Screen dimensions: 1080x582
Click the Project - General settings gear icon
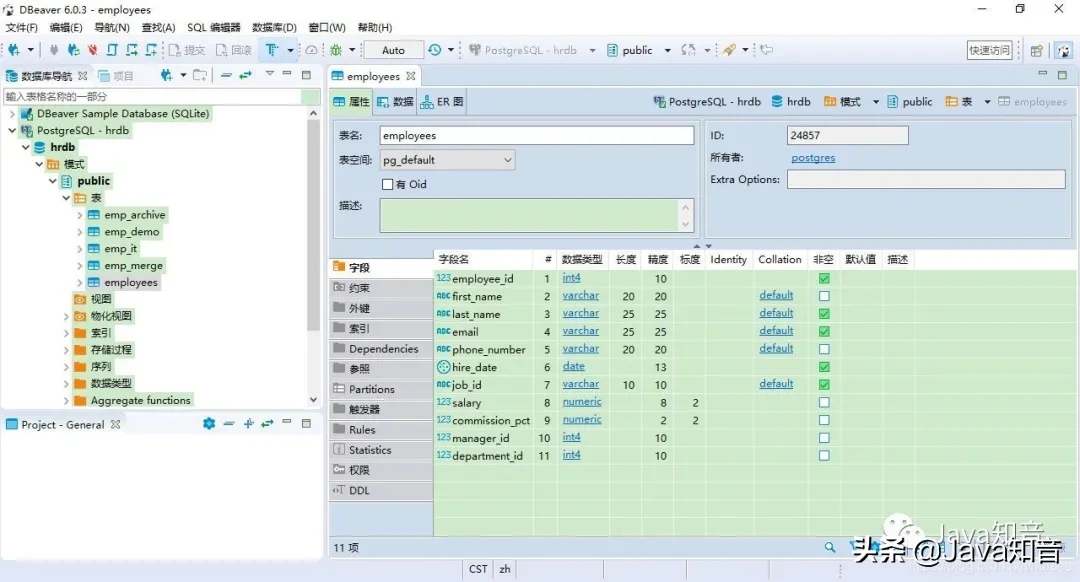click(209, 424)
